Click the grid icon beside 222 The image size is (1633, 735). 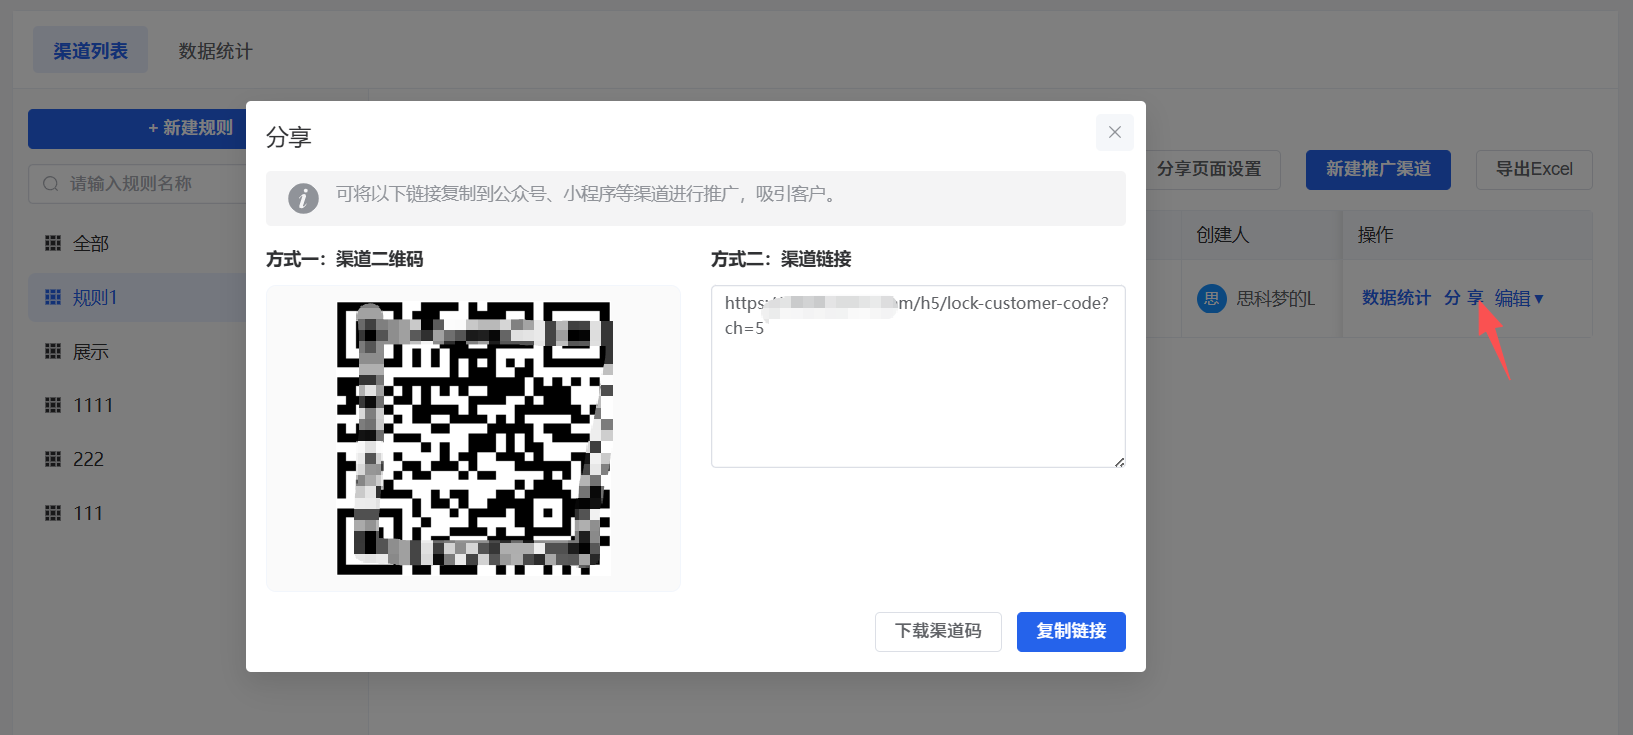coord(53,459)
